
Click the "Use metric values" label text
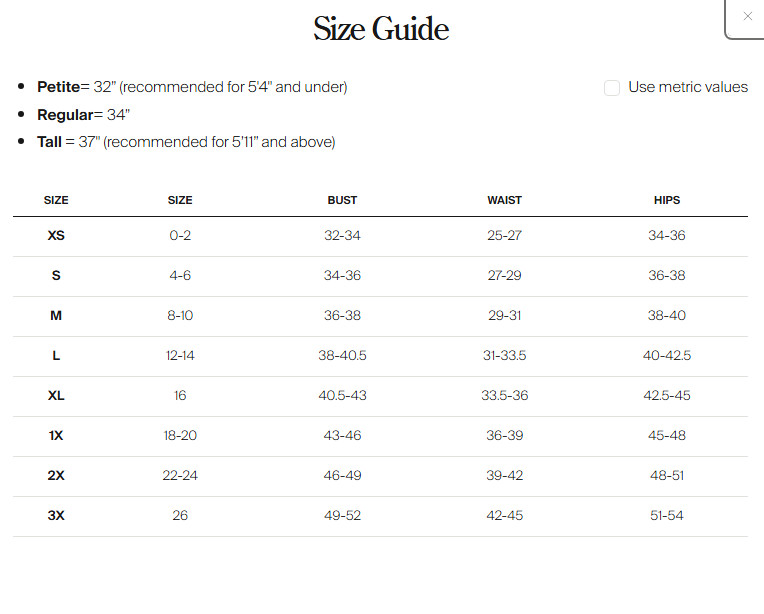coord(687,87)
